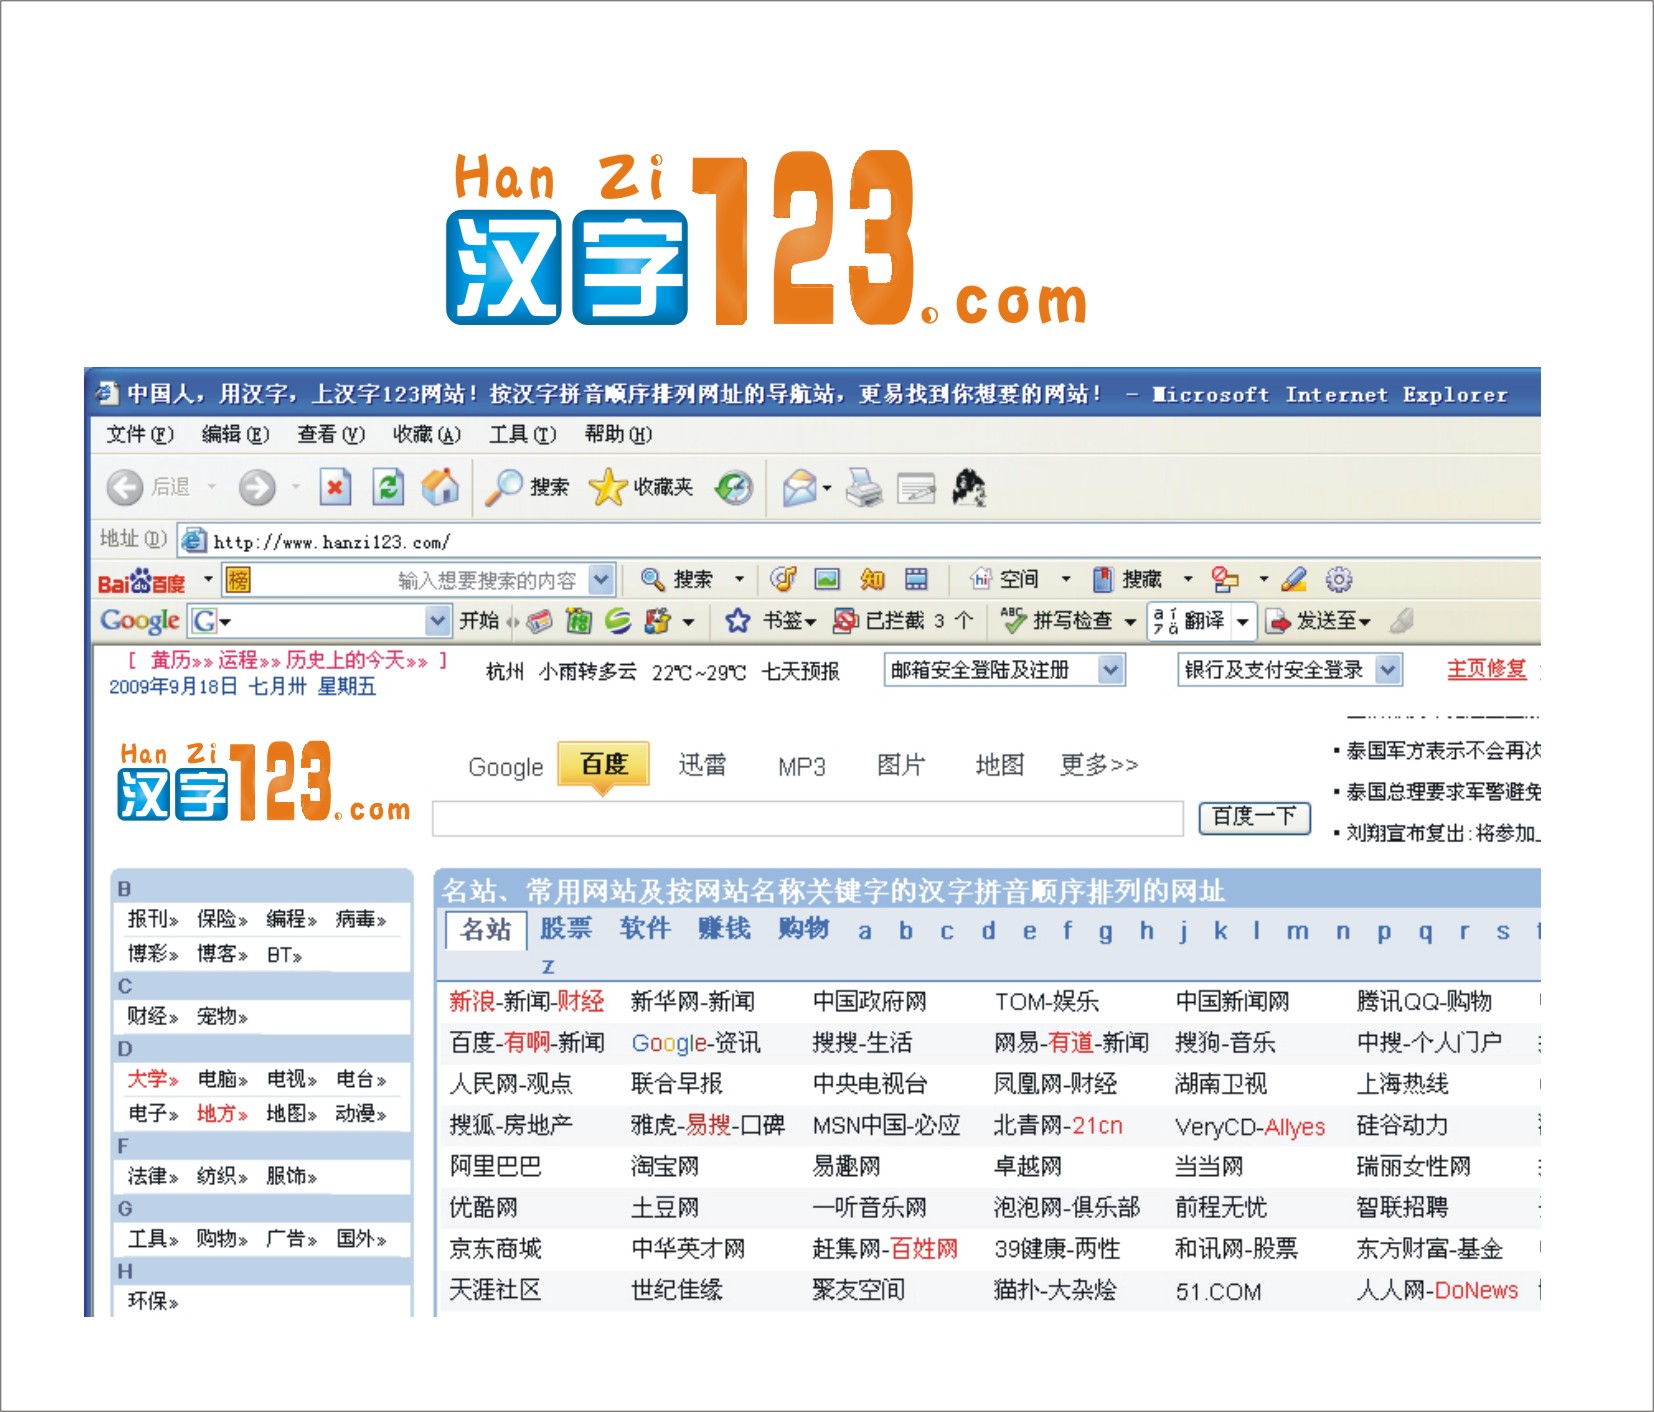The height and width of the screenshot is (1412, 1654).
Task: Open the 文件(F) menu
Action: coord(140,435)
